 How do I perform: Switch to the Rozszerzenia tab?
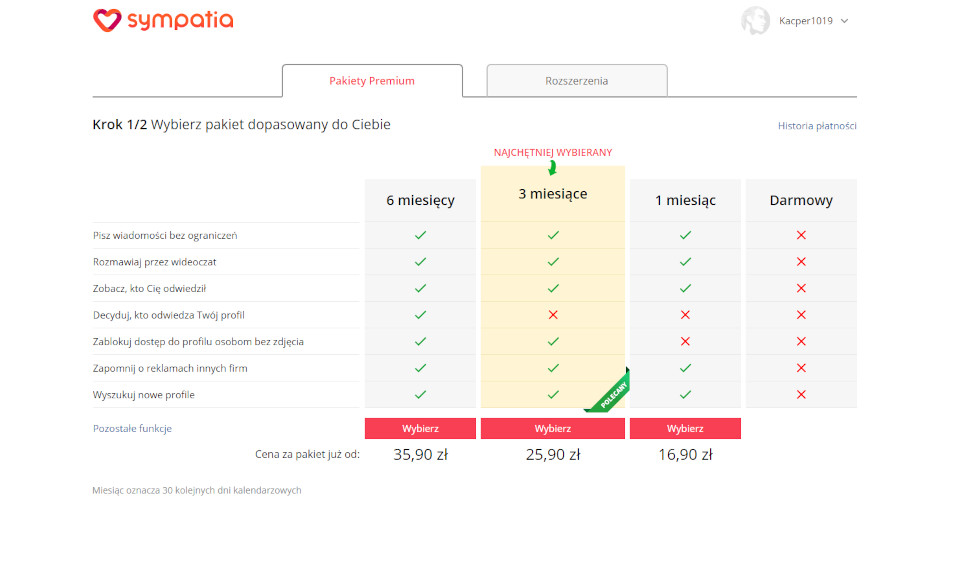coord(577,81)
